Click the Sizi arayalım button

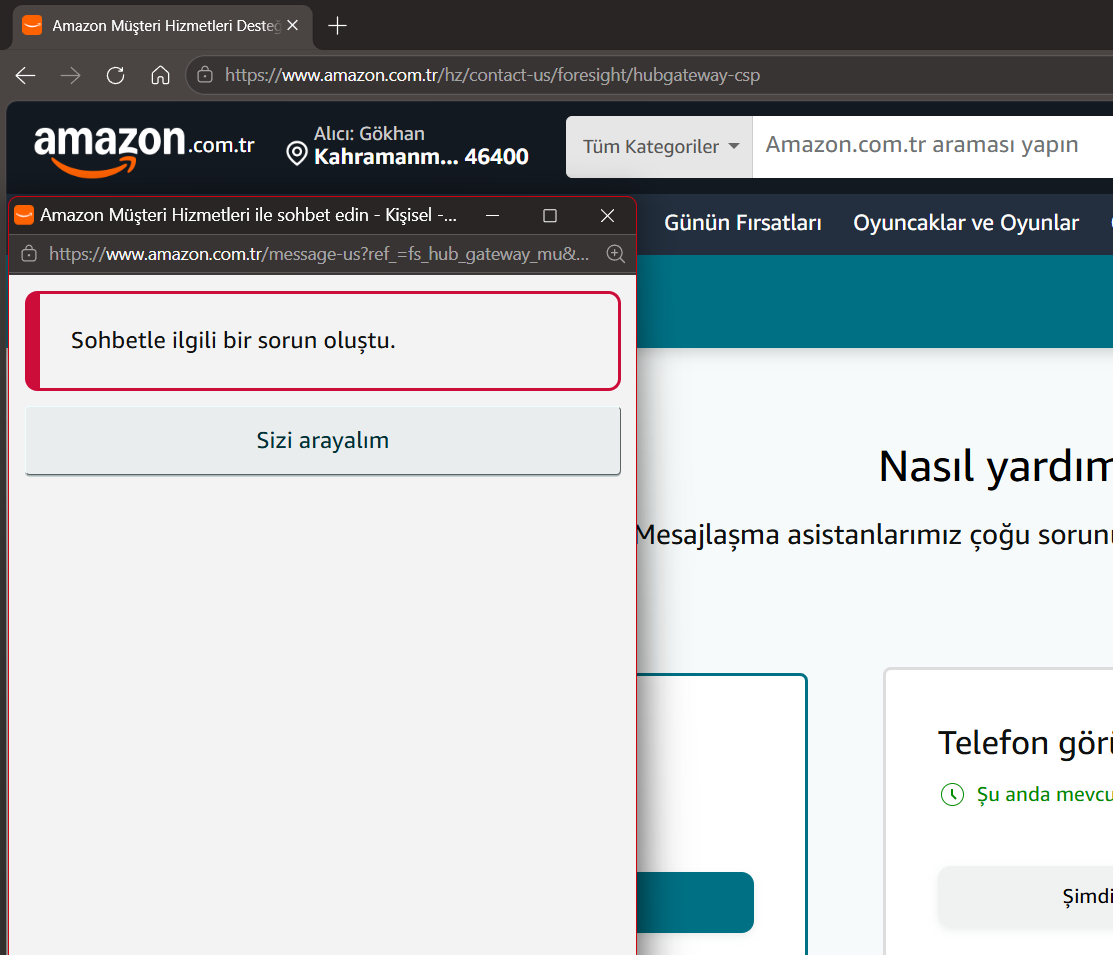[323, 440]
